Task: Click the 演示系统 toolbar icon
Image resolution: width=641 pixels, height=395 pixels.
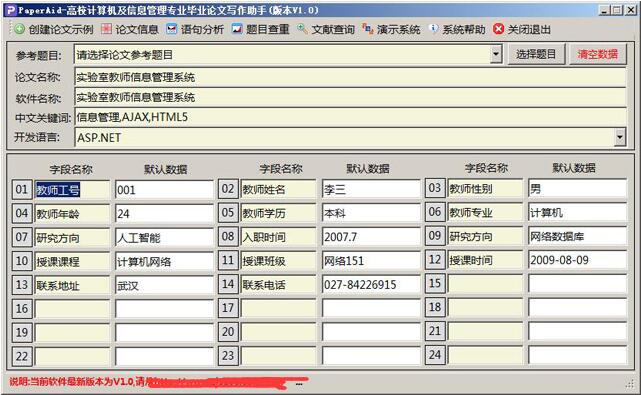Action: click(x=368, y=29)
